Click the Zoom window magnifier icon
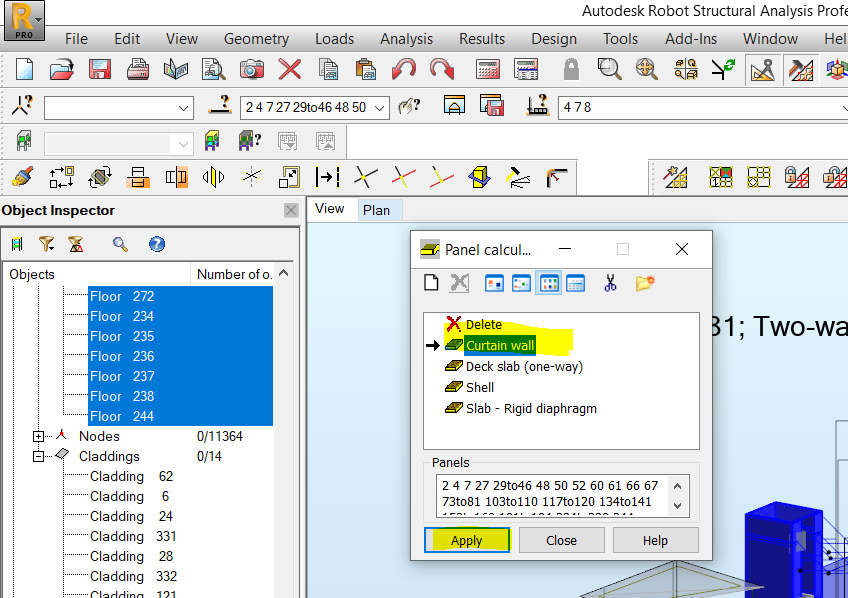This screenshot has width=848, height=598. 609,69
